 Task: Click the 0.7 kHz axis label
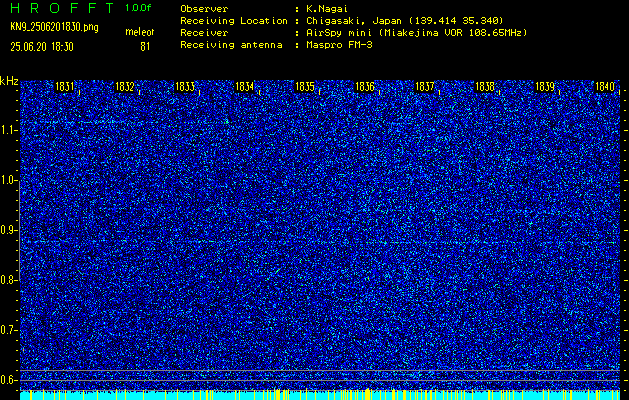tap(8, 330)
